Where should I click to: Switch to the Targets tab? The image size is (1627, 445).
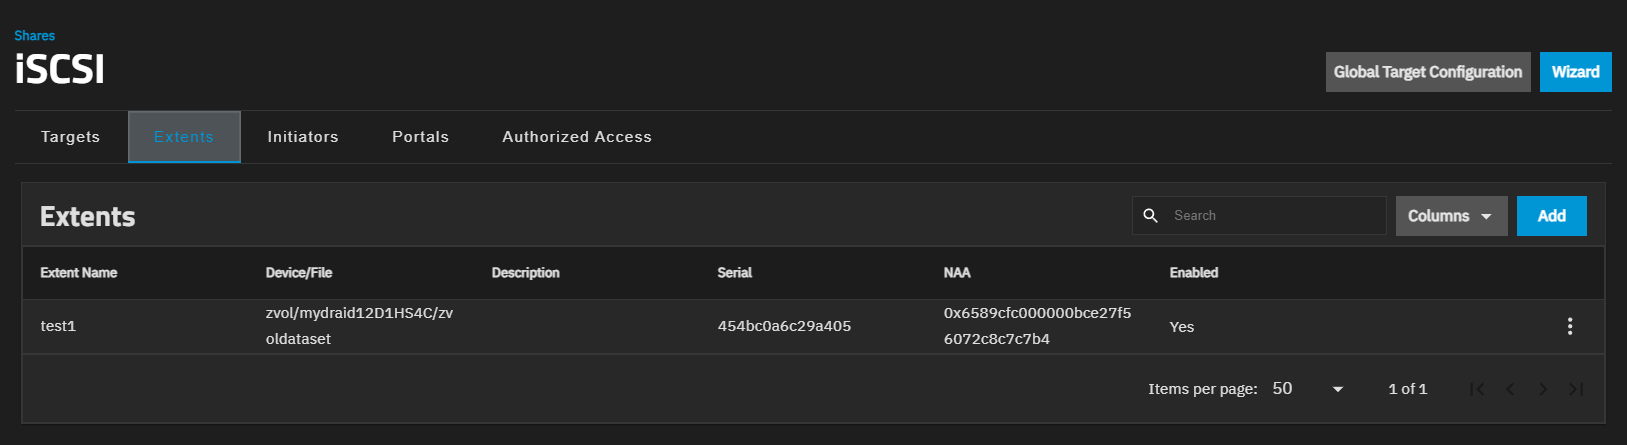tap(70, 137)
